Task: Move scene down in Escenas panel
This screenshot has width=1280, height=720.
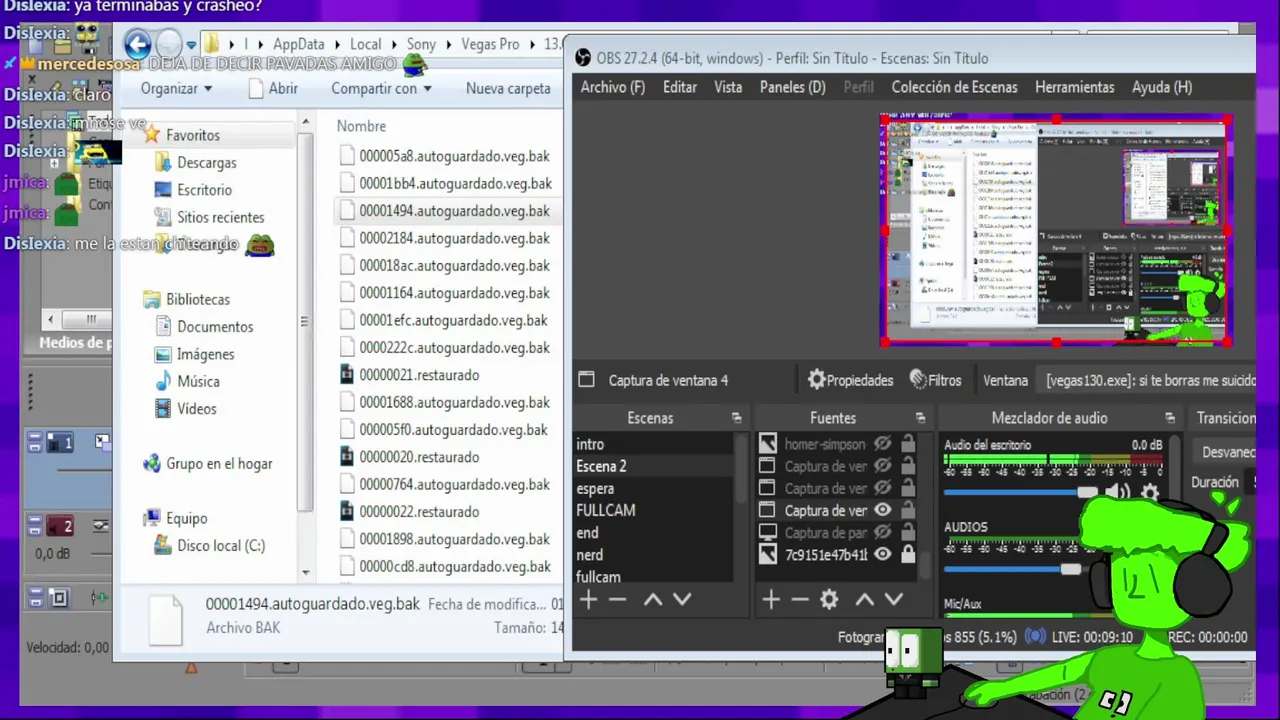Action: click(x=682, y=600)
